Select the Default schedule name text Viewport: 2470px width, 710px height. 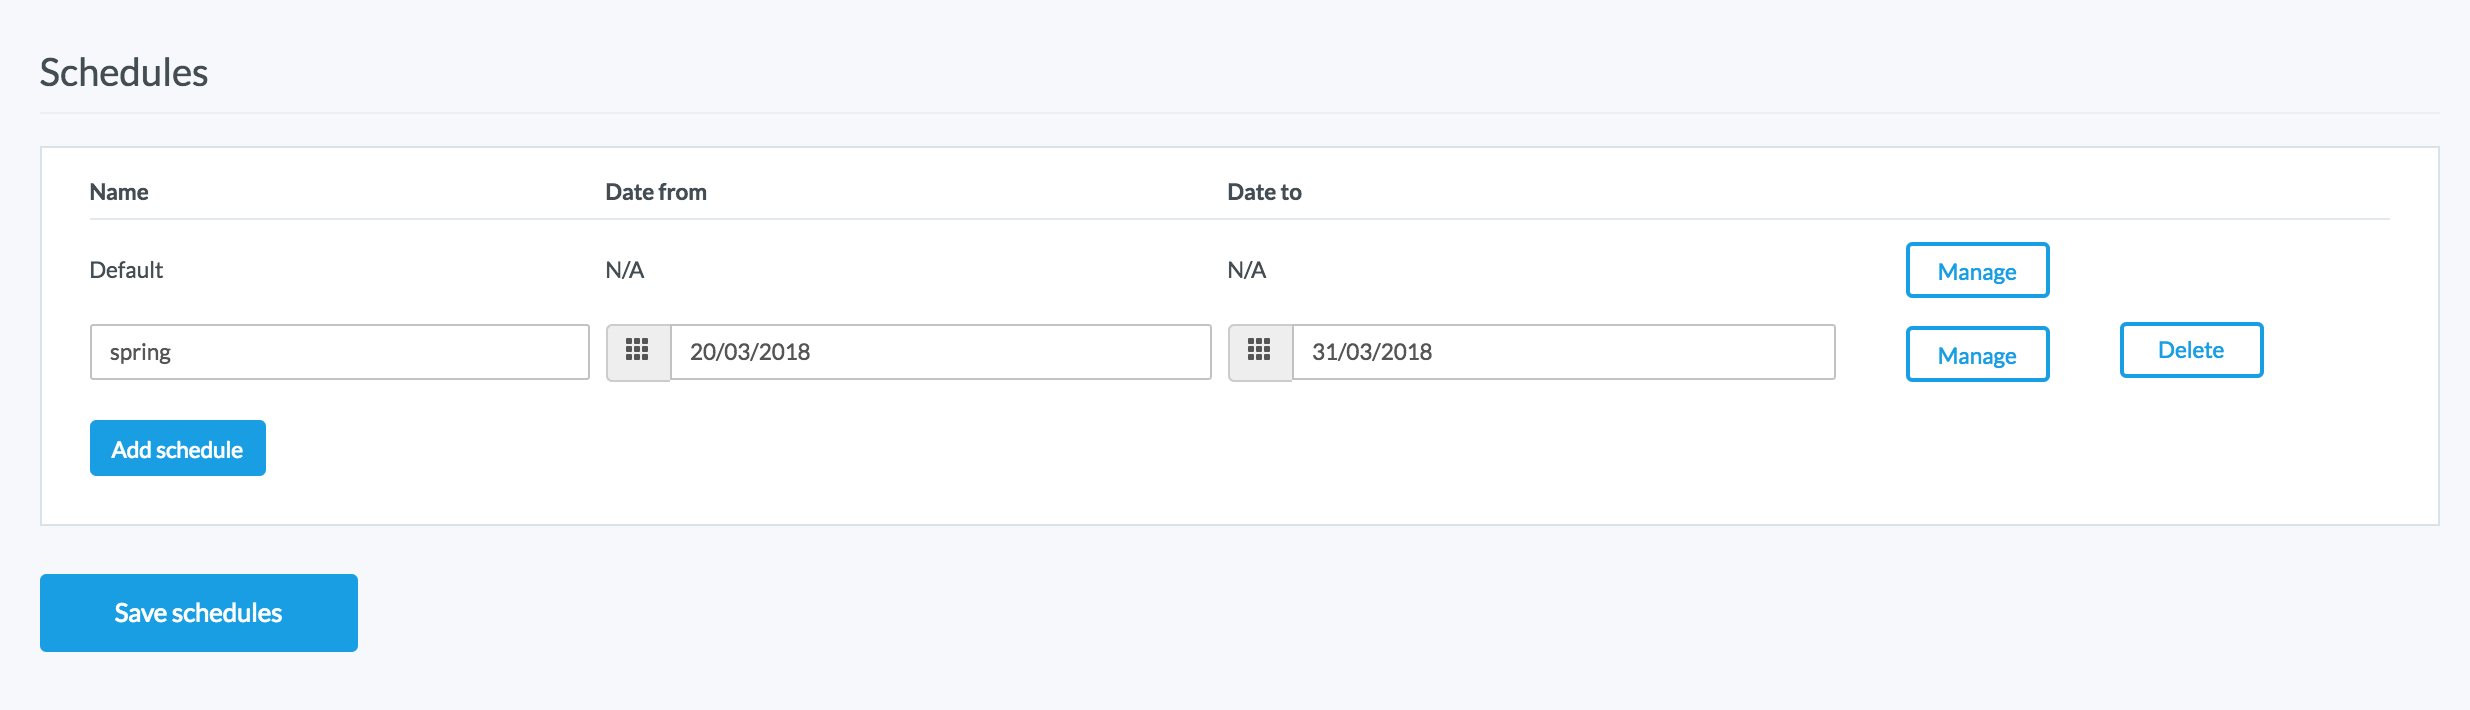(126, 270)
